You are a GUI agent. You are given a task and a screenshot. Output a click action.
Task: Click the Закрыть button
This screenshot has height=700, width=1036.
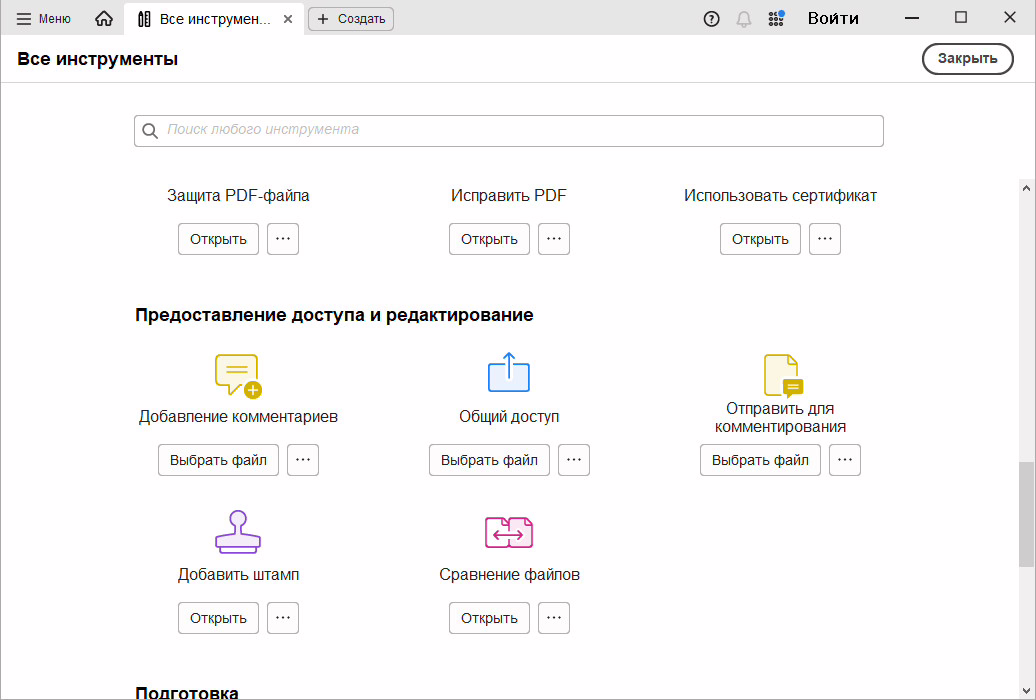[967, 58]
